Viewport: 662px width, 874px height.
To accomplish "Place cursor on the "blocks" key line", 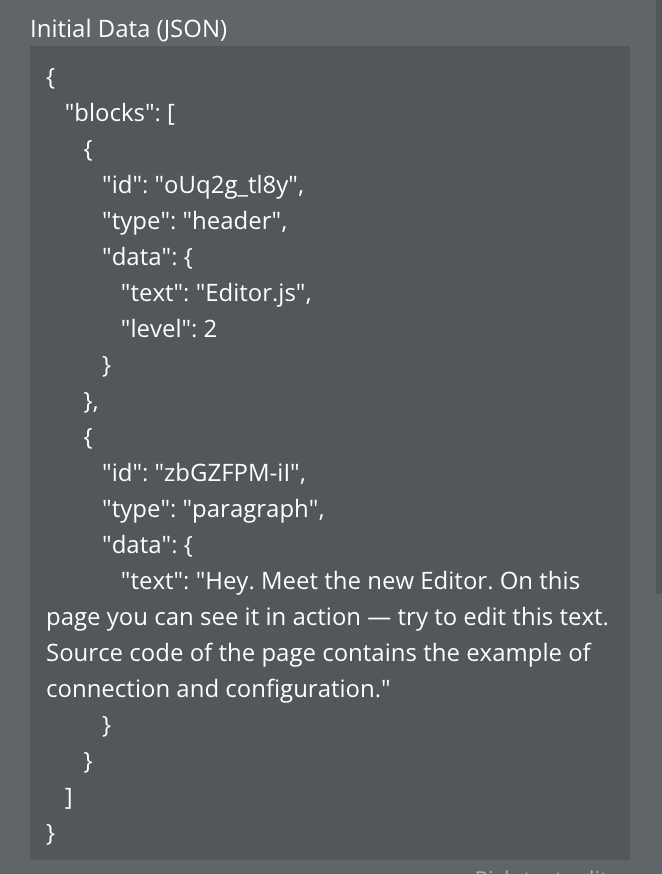I will (120, 113).
